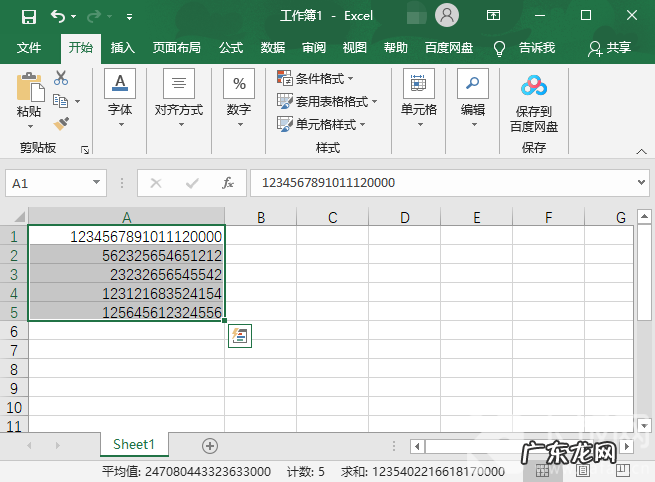Expand the formula bar chevron

[x=641, y=183]
